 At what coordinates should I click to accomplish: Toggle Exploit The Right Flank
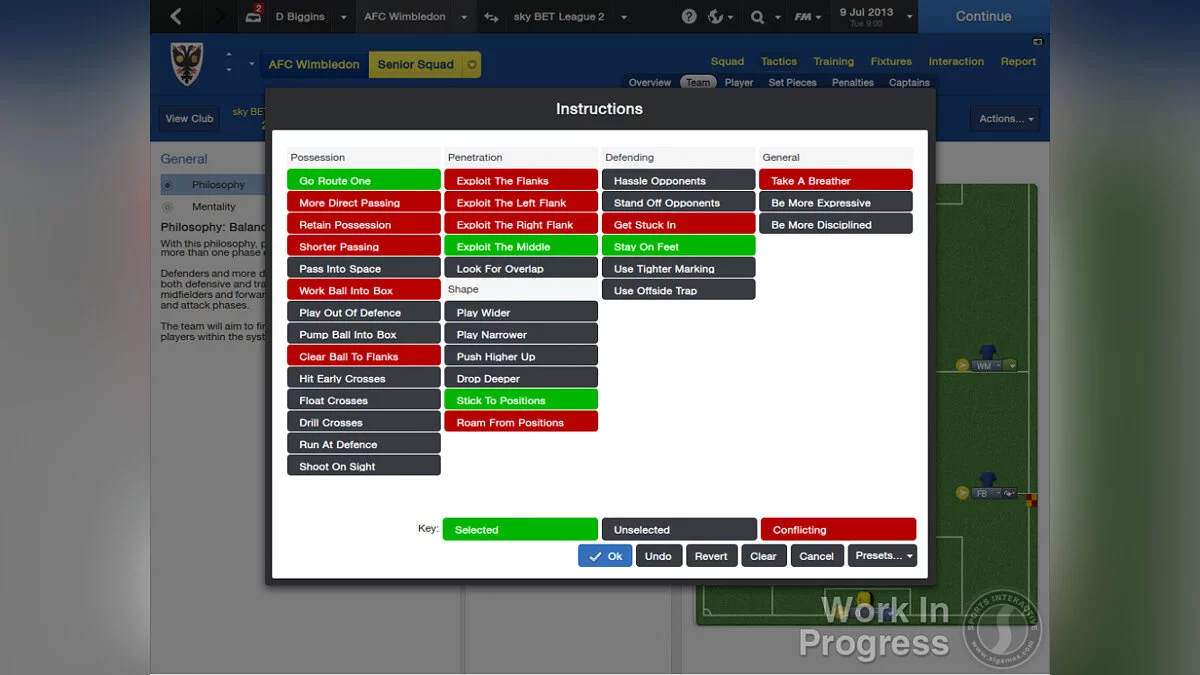point(521,224)
